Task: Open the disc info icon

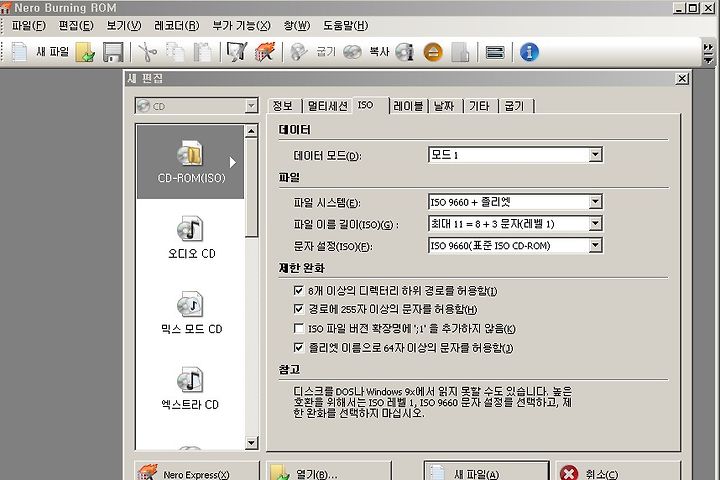Action: click(405, 52)
